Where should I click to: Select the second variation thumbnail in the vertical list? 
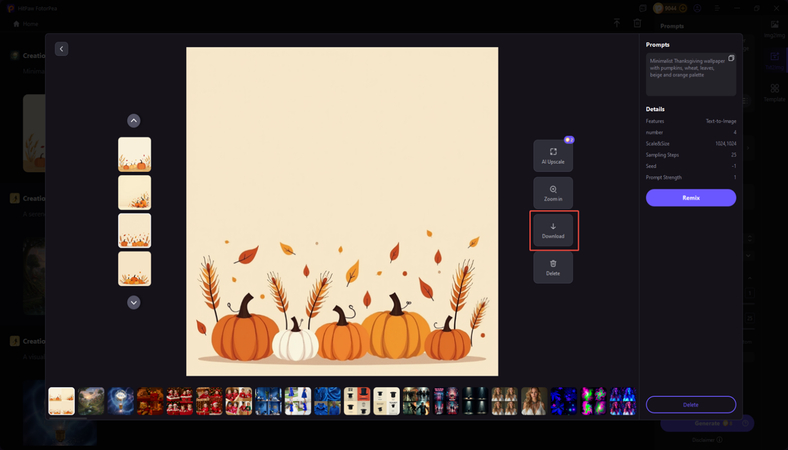pos(134,192)
